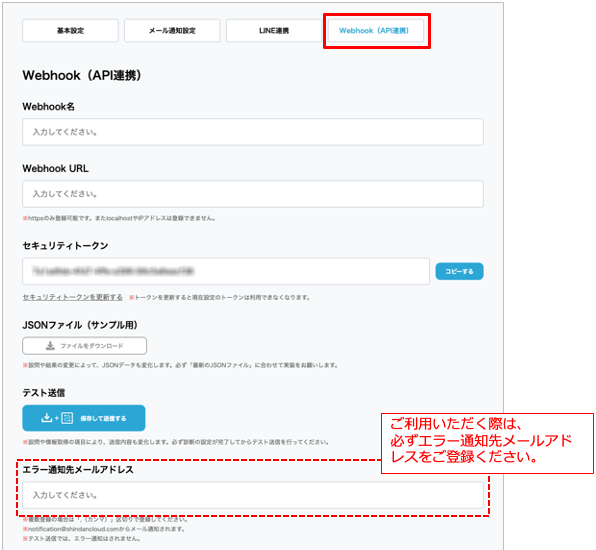Click the JSONファイル（サンプル用） heading
596x550 pixels.
(x=80, y=325)
